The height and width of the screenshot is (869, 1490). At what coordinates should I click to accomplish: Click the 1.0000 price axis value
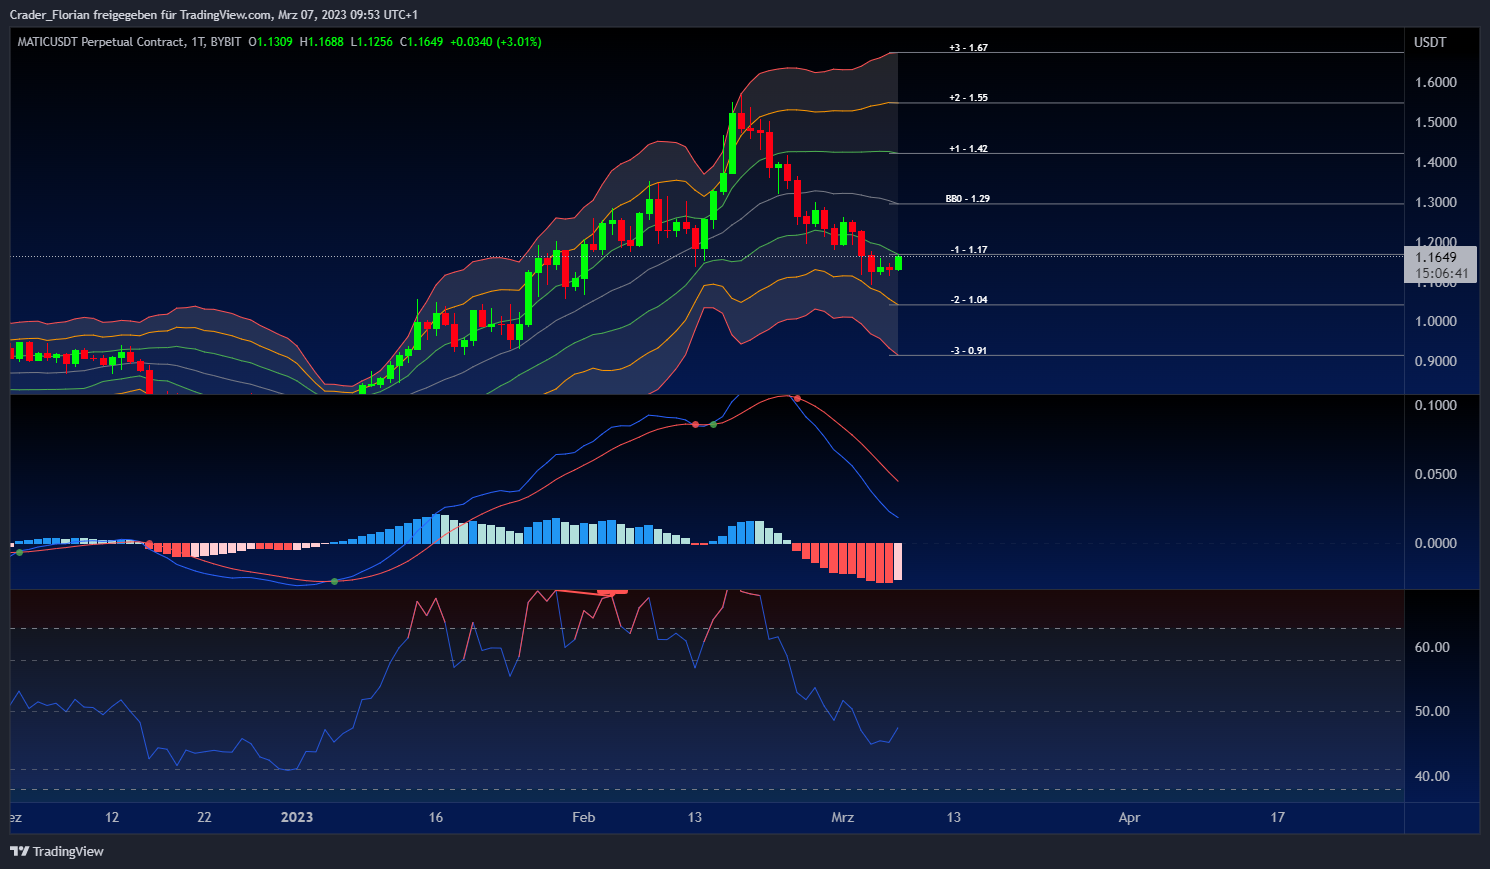pyautogui.click(x=1436, y=321)
